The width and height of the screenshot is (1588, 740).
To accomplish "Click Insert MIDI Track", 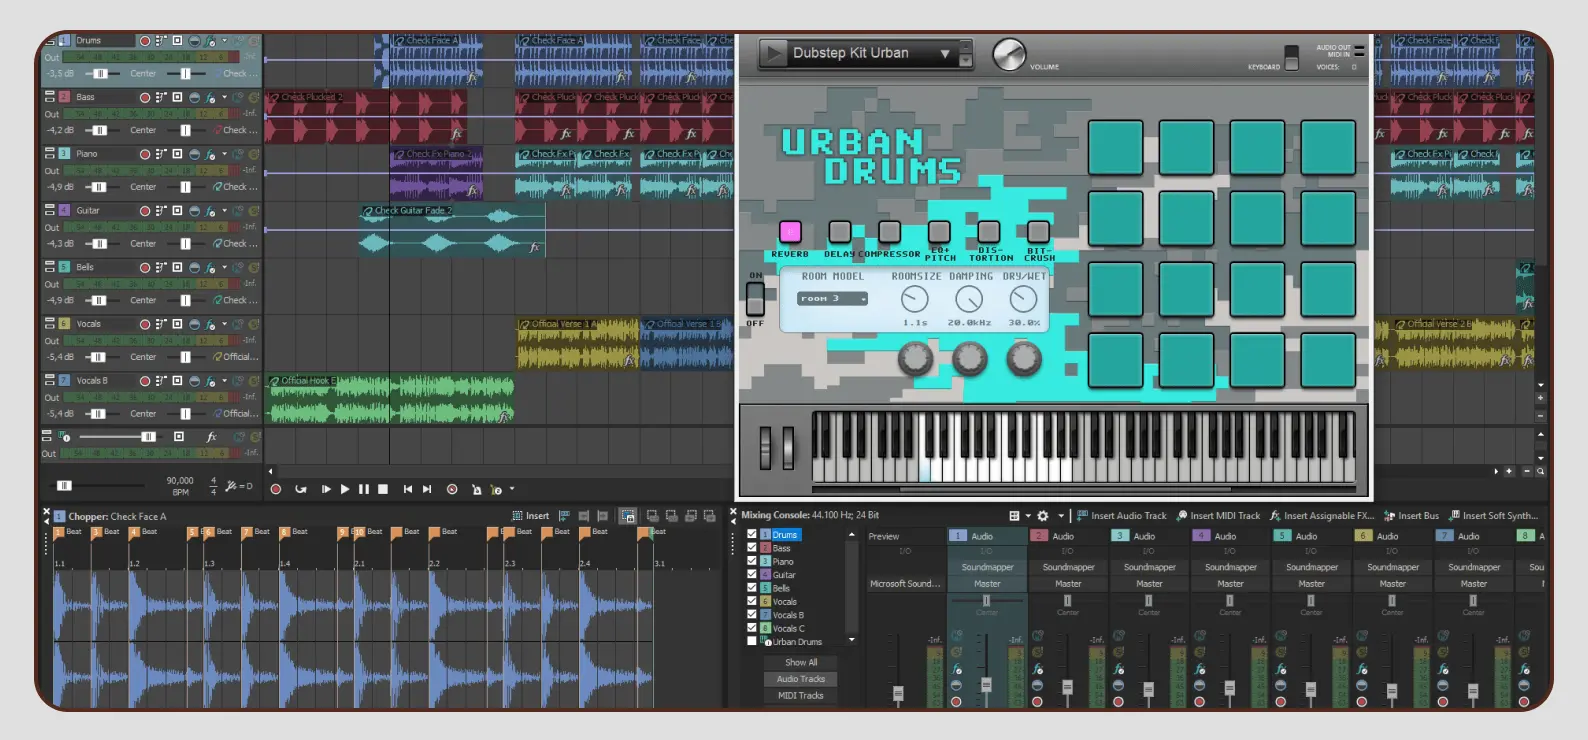I will coord(1218,516).
